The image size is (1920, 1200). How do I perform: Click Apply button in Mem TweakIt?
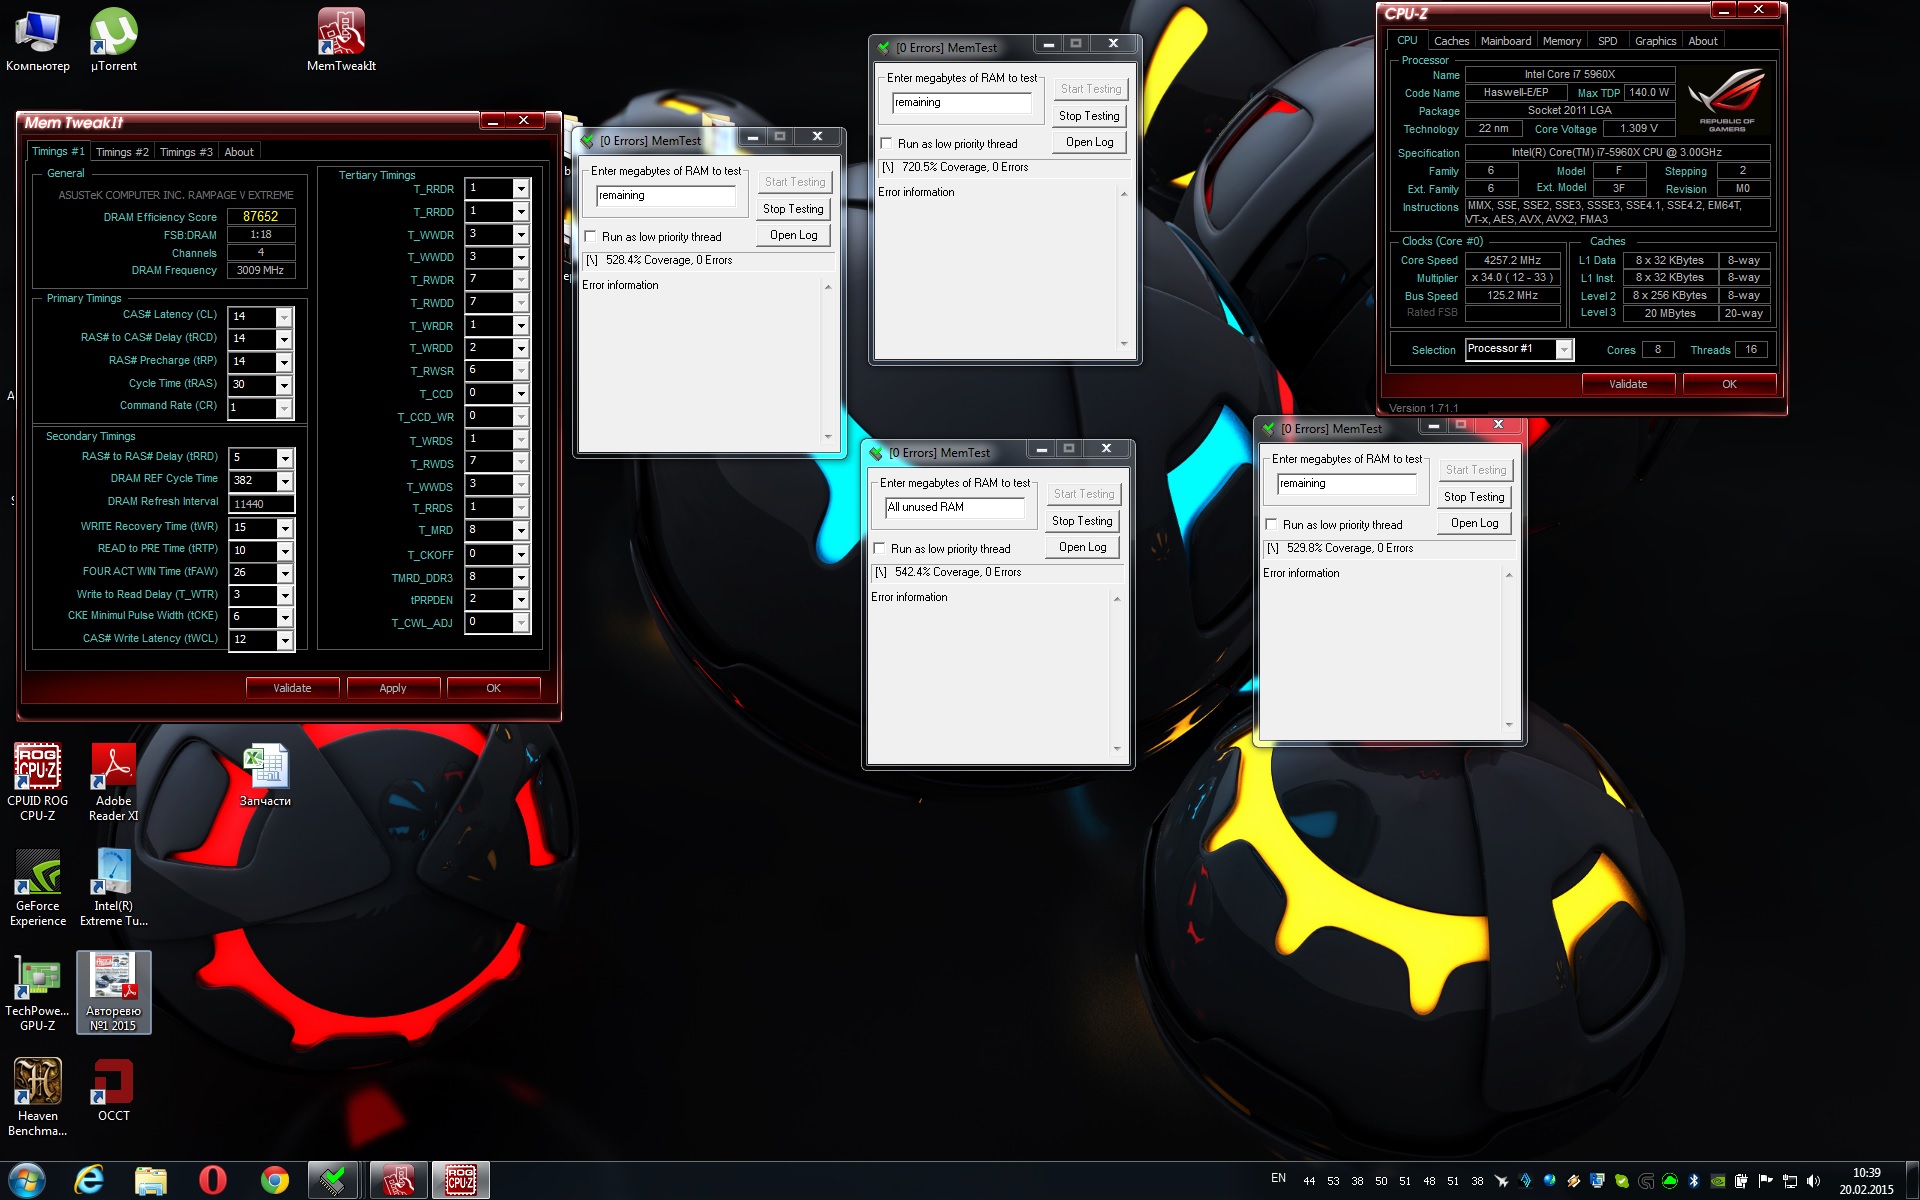393,688
